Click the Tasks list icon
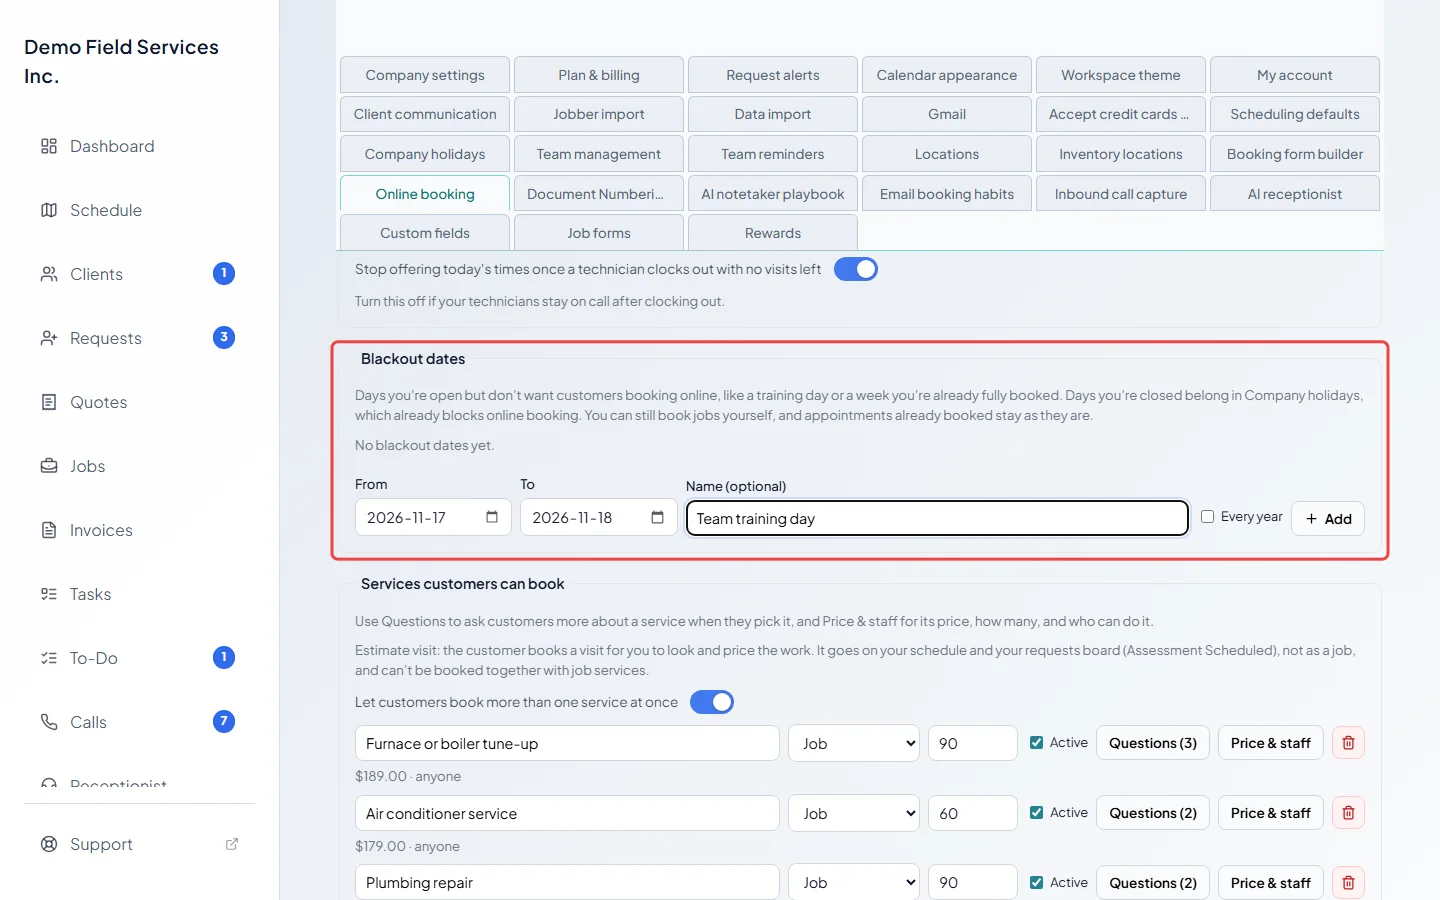Viewport: 1440px width, 900px height. pyautogui.click(x=49, y=594)
